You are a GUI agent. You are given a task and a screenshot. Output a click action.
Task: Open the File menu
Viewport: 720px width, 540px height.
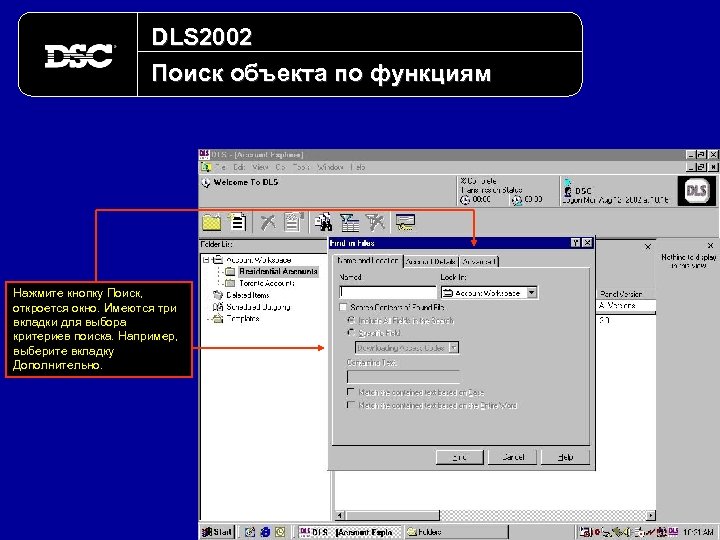[220, 167]
